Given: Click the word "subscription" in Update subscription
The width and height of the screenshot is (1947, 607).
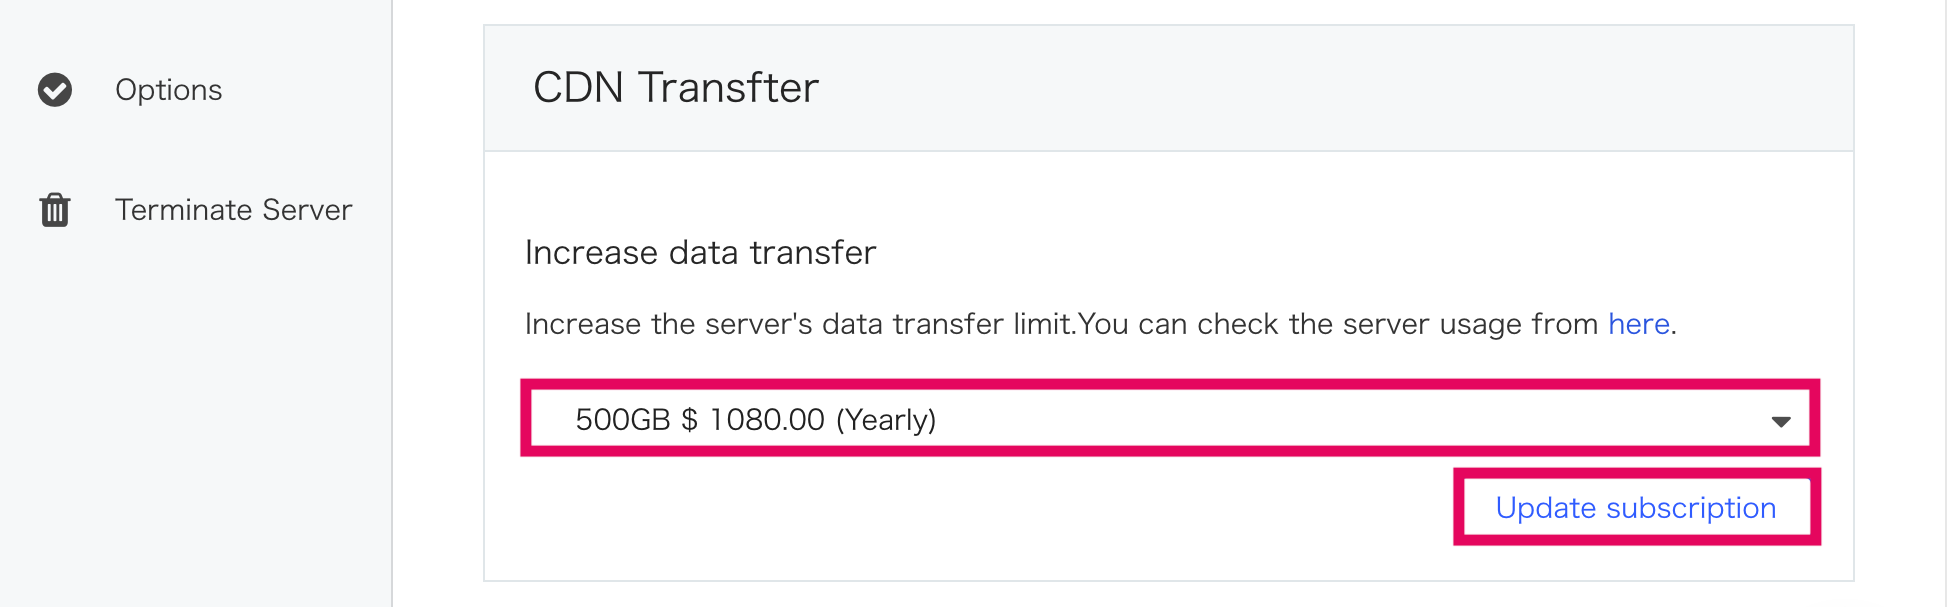Looking at the screenshot, I should coord(1691,508).
